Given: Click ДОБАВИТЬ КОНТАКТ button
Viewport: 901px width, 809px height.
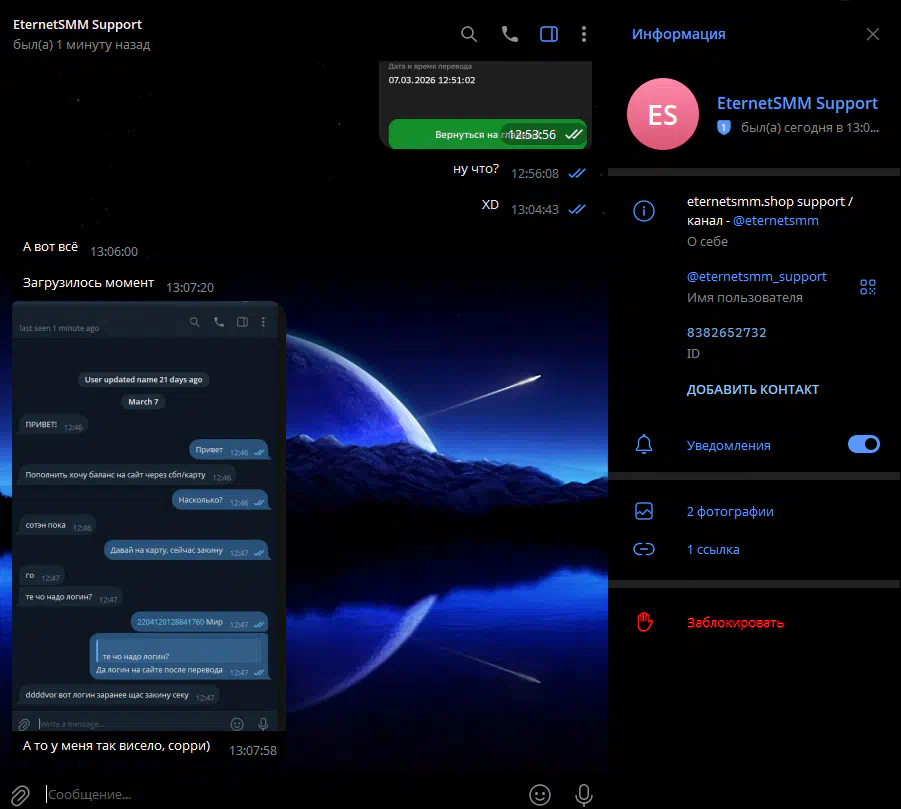Looking at the screenshot, I should (752, 389).
